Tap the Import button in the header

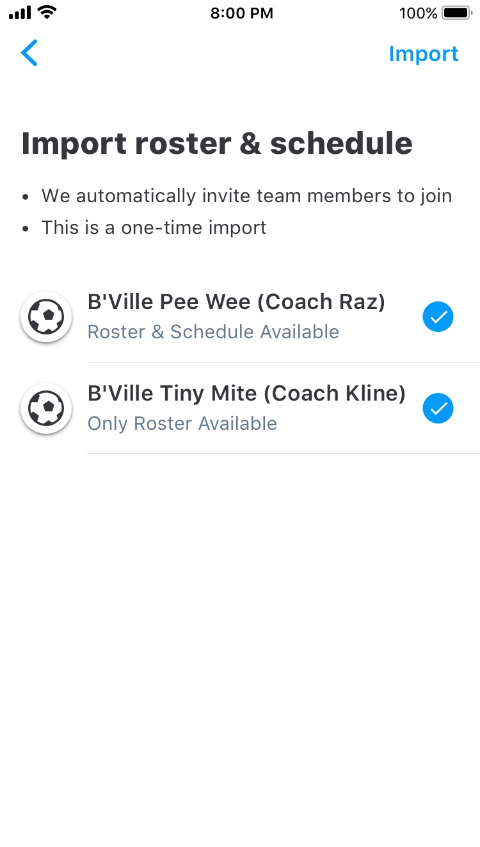pyautogui.click(x=423, y=53)
